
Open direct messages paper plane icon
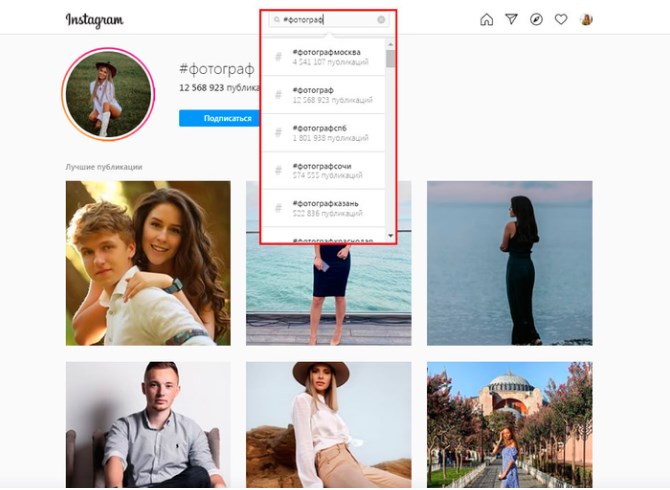512,19
